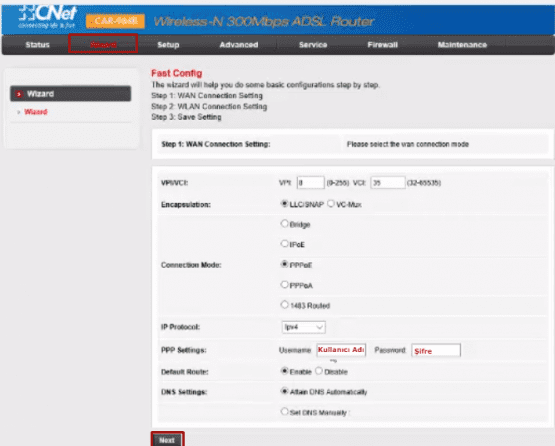Image resolution: width=555 pixels, height=446 pixels.
Task: Select Set DNS Manually
Action: click(284, 411)
